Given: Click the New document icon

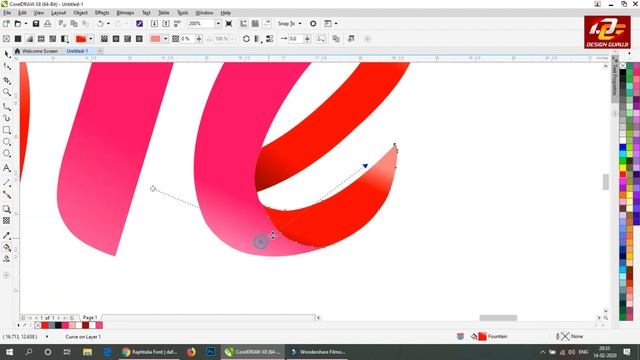Looking at the screenshot, I should 6,24.
